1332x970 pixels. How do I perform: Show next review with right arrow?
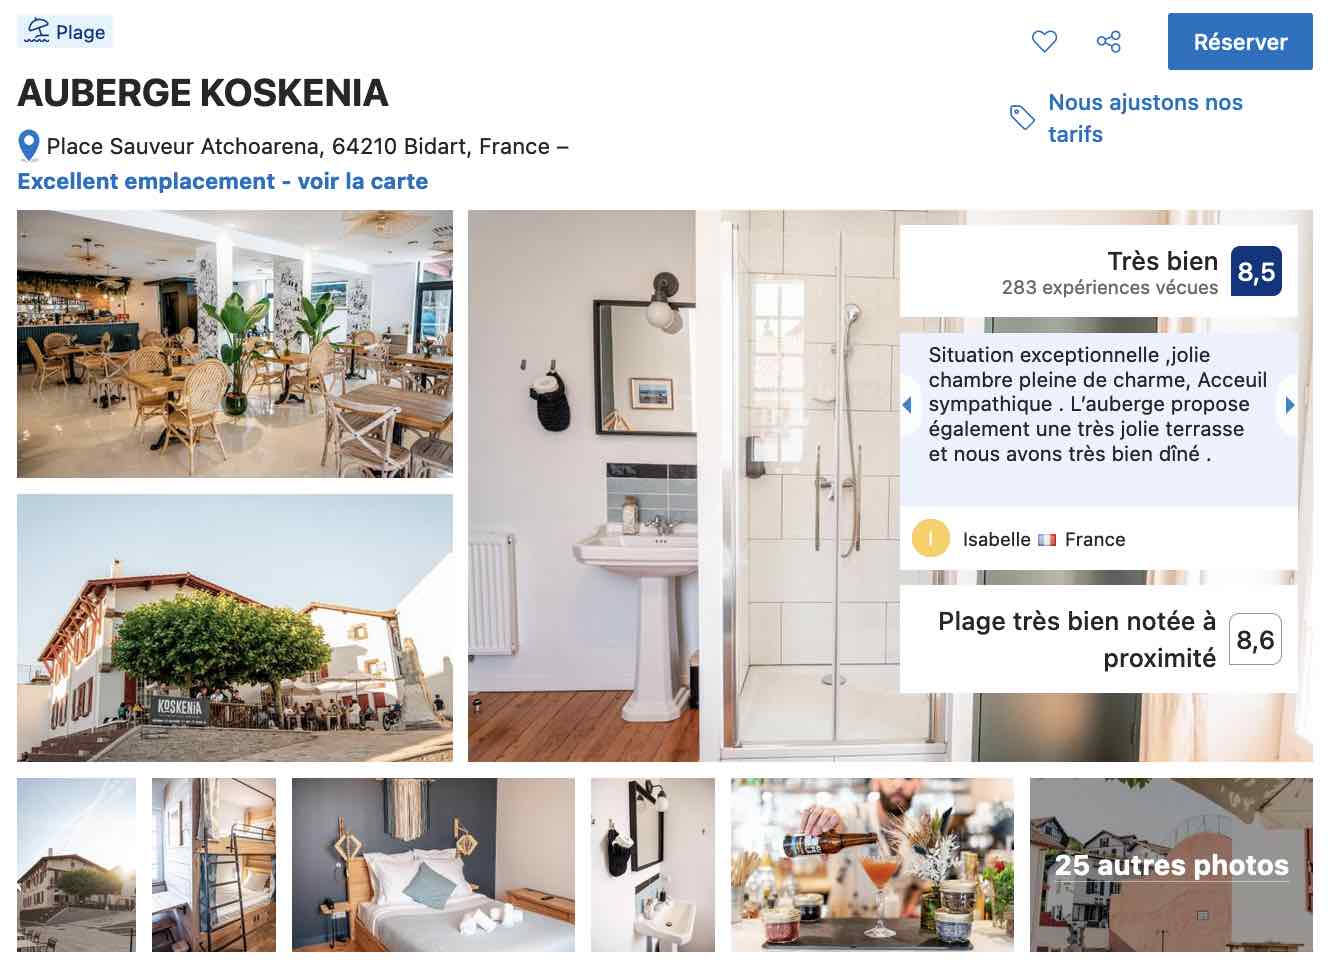tap(1290, 405)
